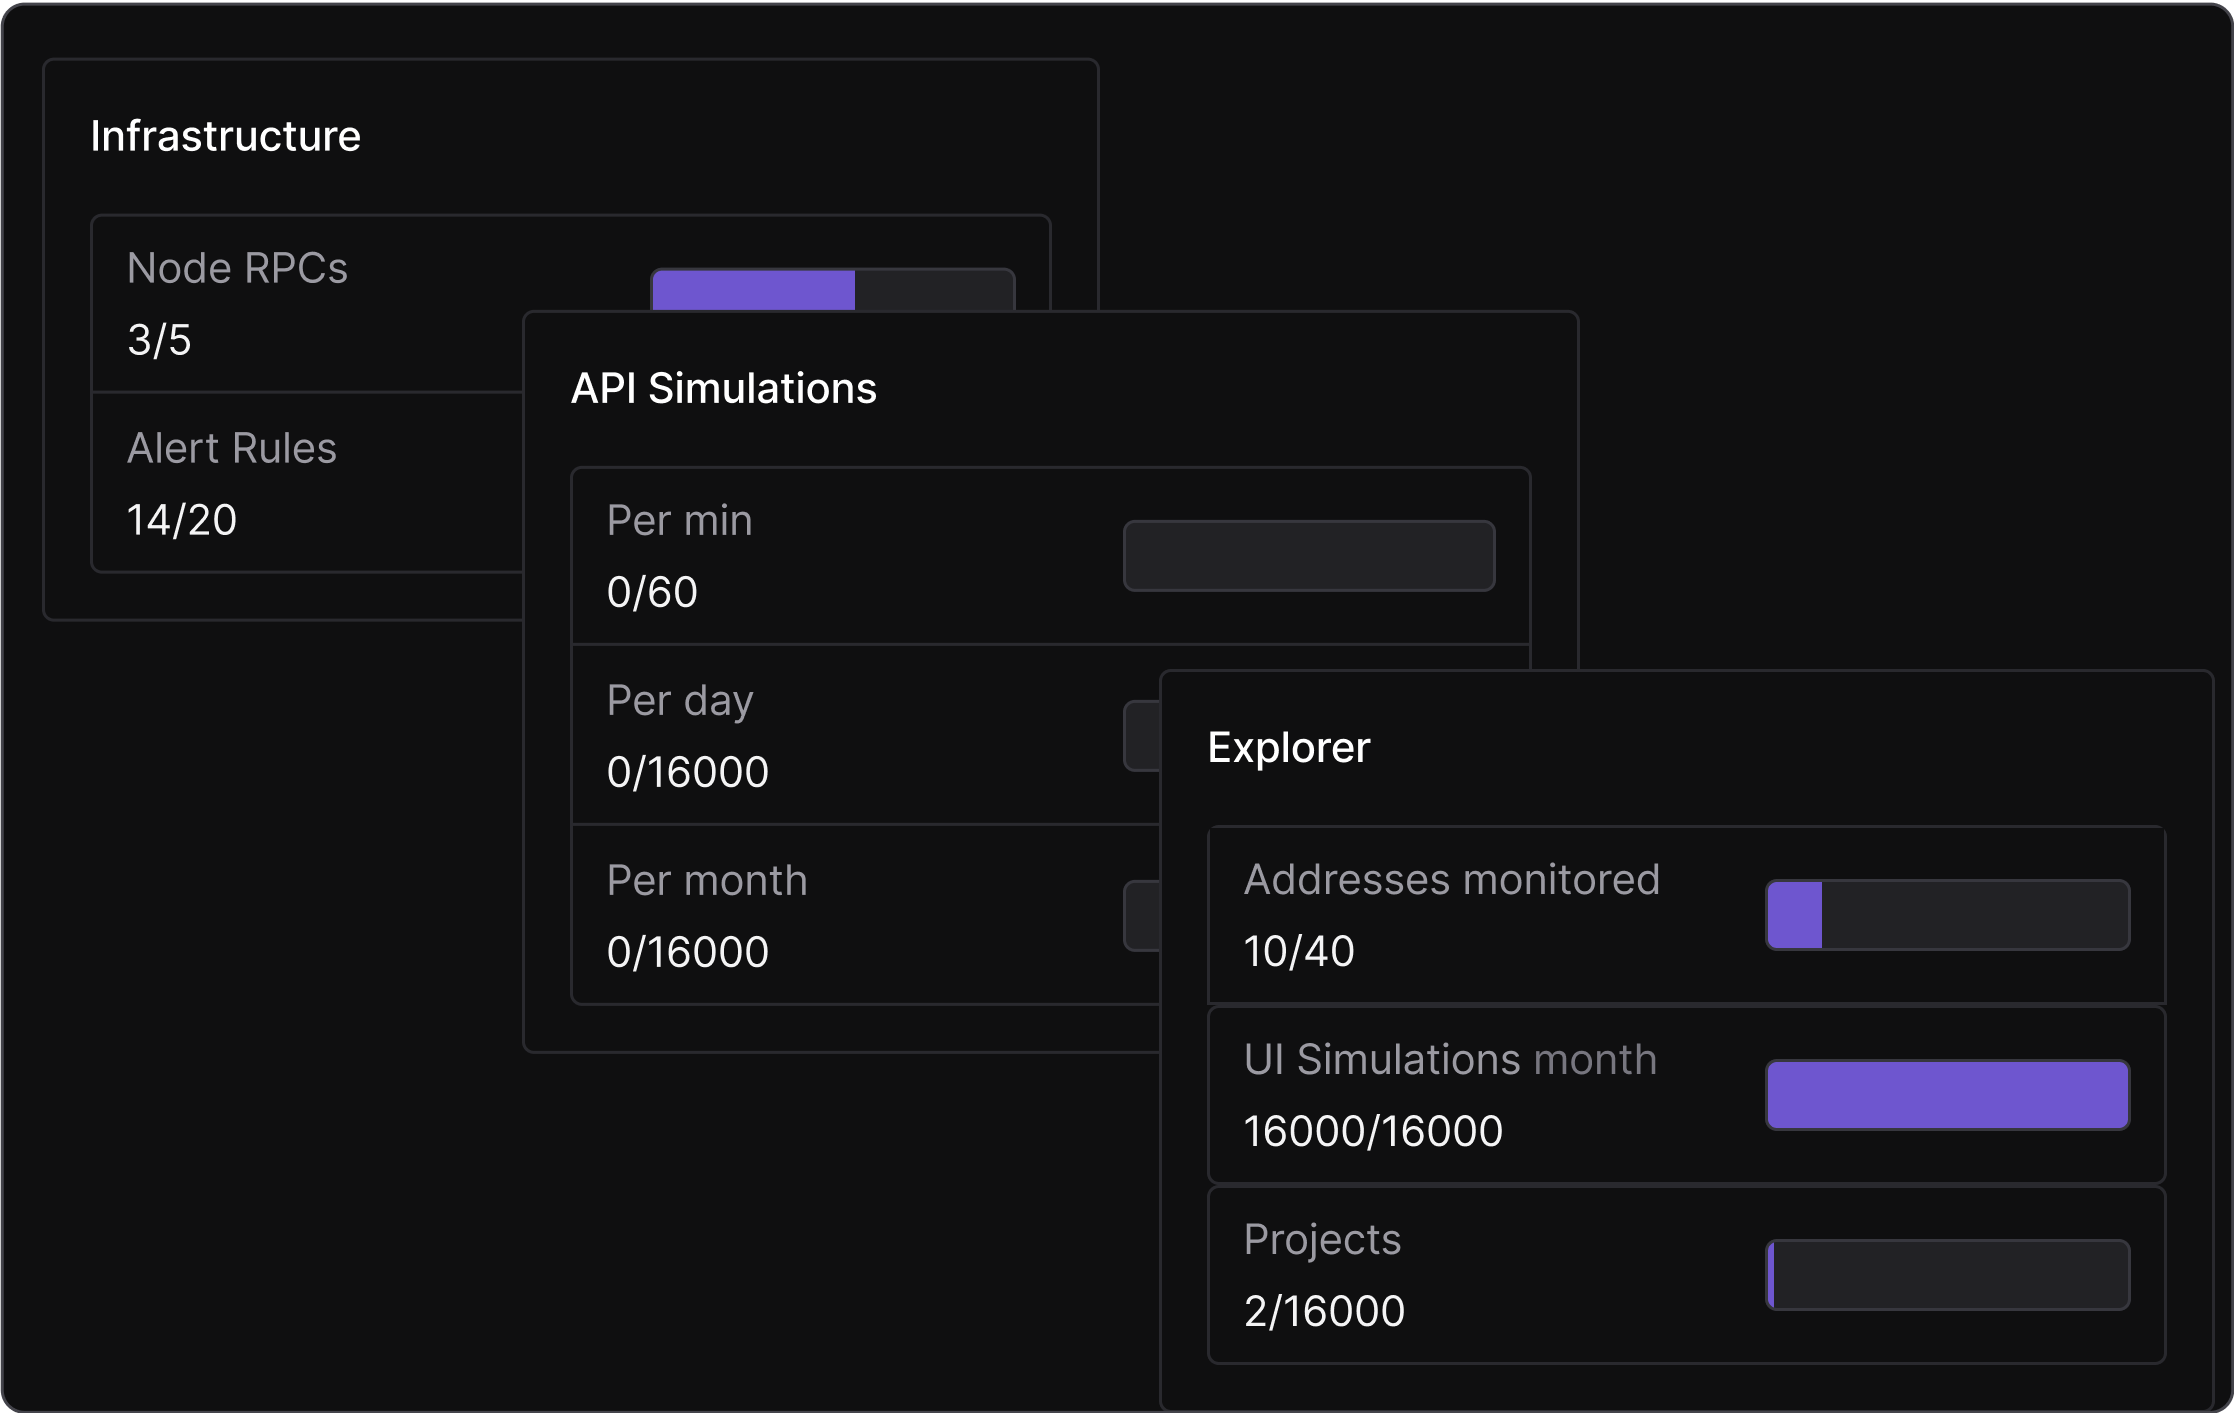
Task: Click the Addresses monitored label
Action: [x=1451, y=879]
